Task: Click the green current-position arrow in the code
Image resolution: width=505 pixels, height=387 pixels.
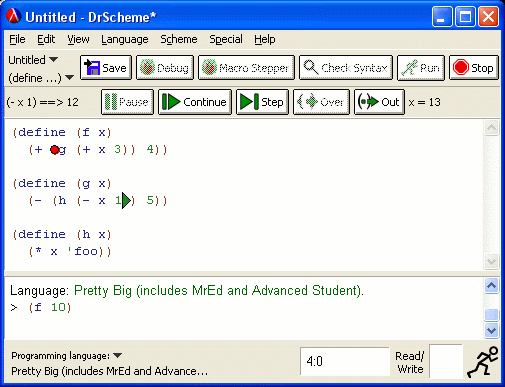Action: tap(126, 200)
